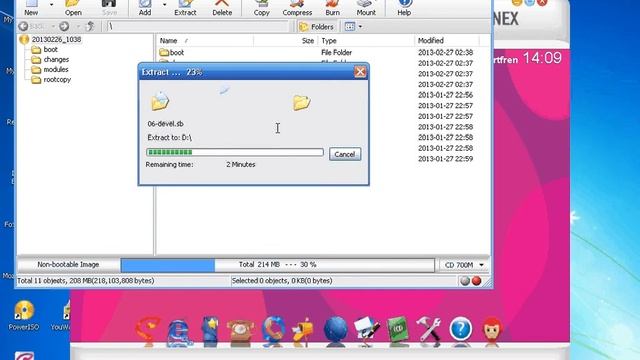
Task: Sort by the Type column header
Action: point(366,40)
